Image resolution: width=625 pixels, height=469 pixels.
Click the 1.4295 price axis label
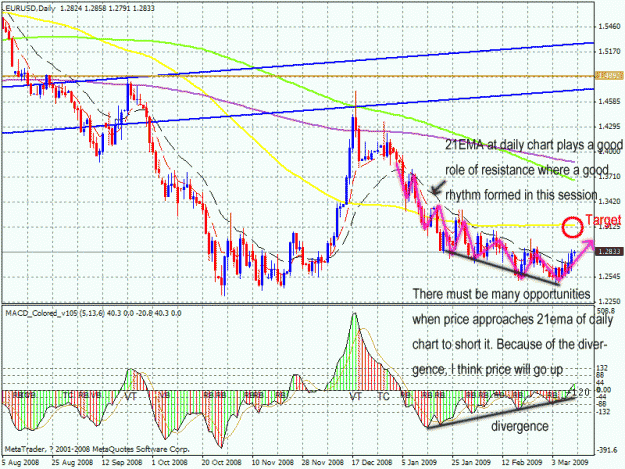click(x=609, y=126)
